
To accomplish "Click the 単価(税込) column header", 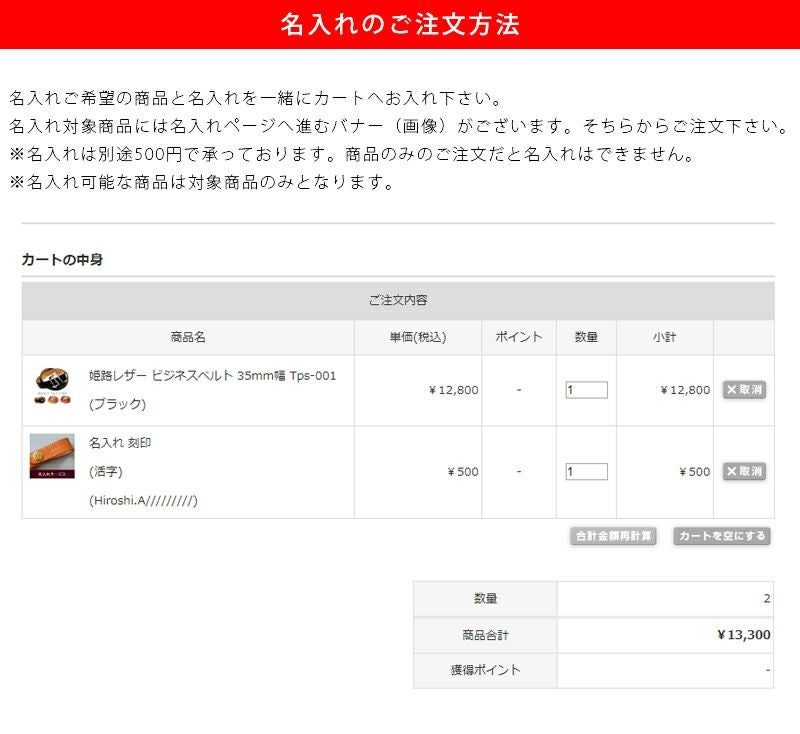I will tap(417, 337).
